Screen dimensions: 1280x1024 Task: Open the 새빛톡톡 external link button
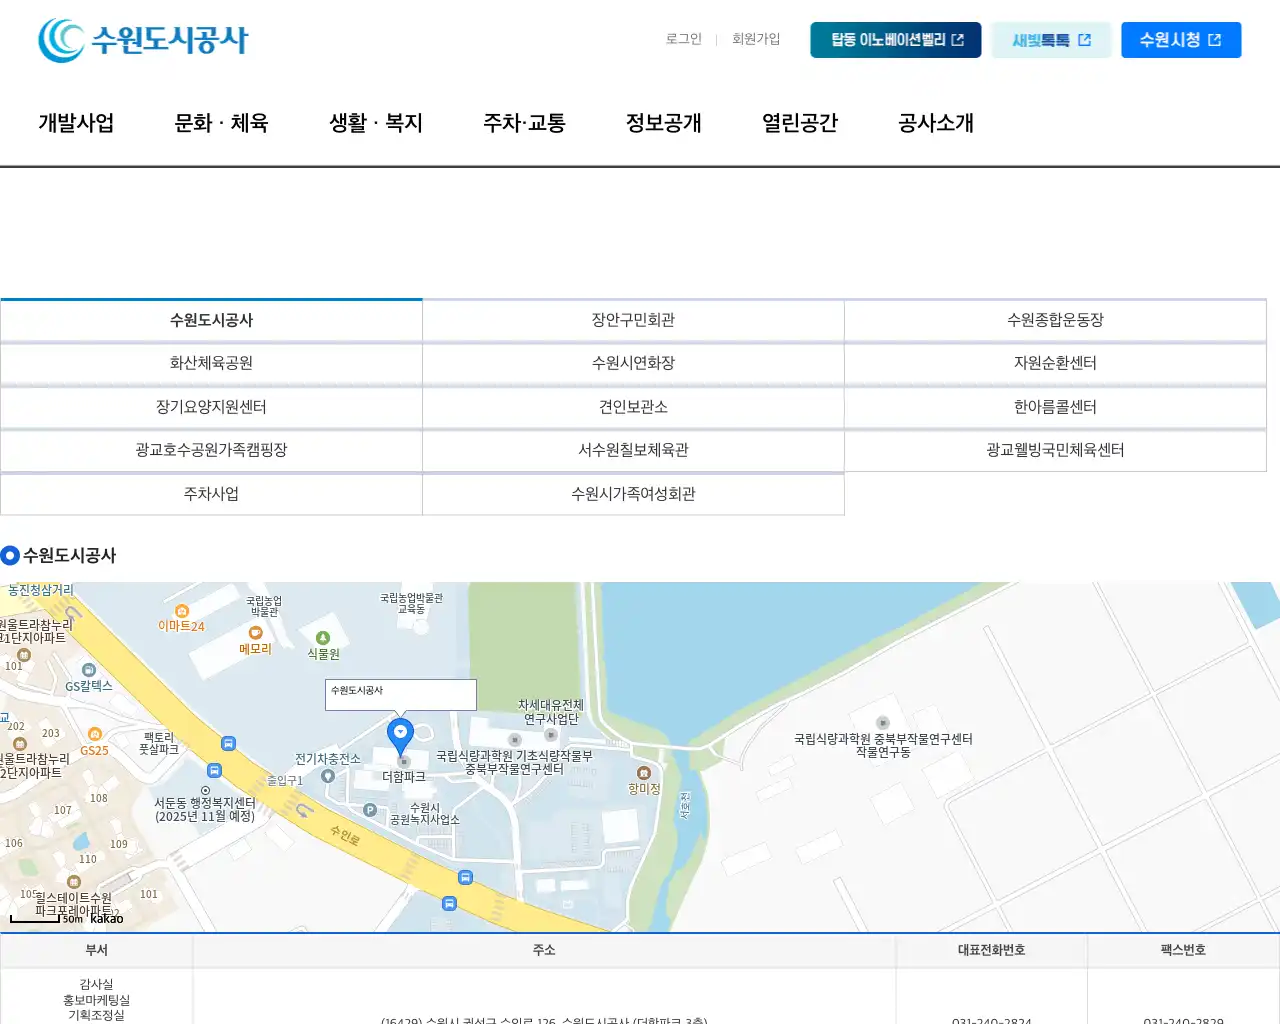1051,40
